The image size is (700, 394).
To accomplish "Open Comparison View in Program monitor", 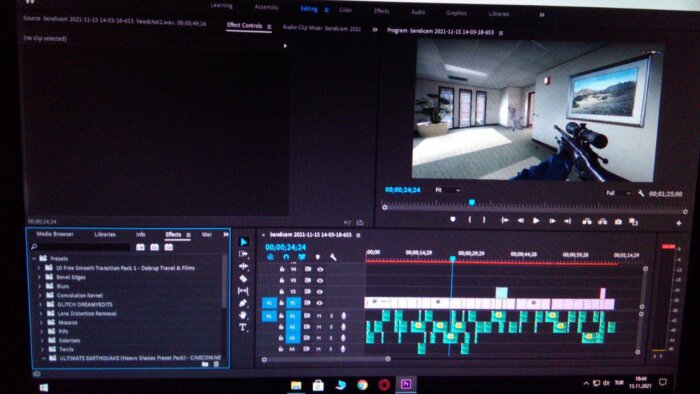I will click(x=633, y=222).
